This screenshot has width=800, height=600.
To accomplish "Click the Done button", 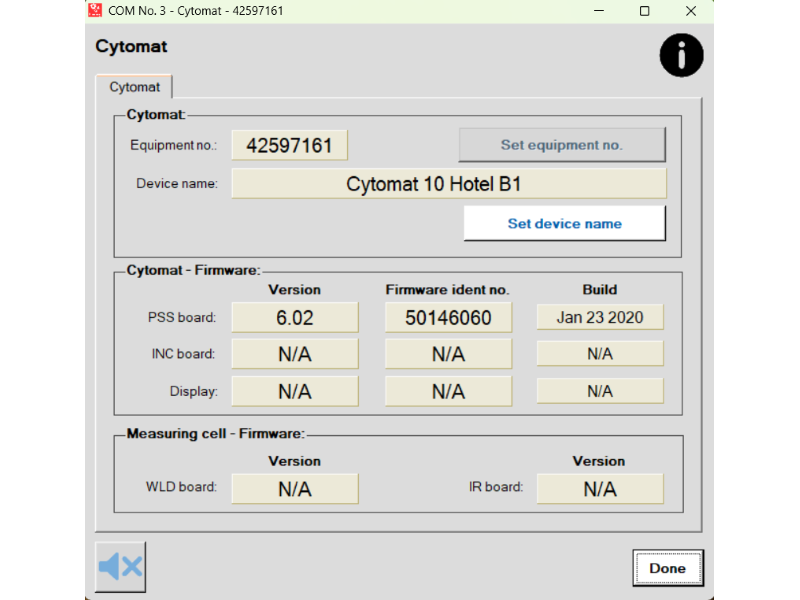I will [x=667, y=568].
